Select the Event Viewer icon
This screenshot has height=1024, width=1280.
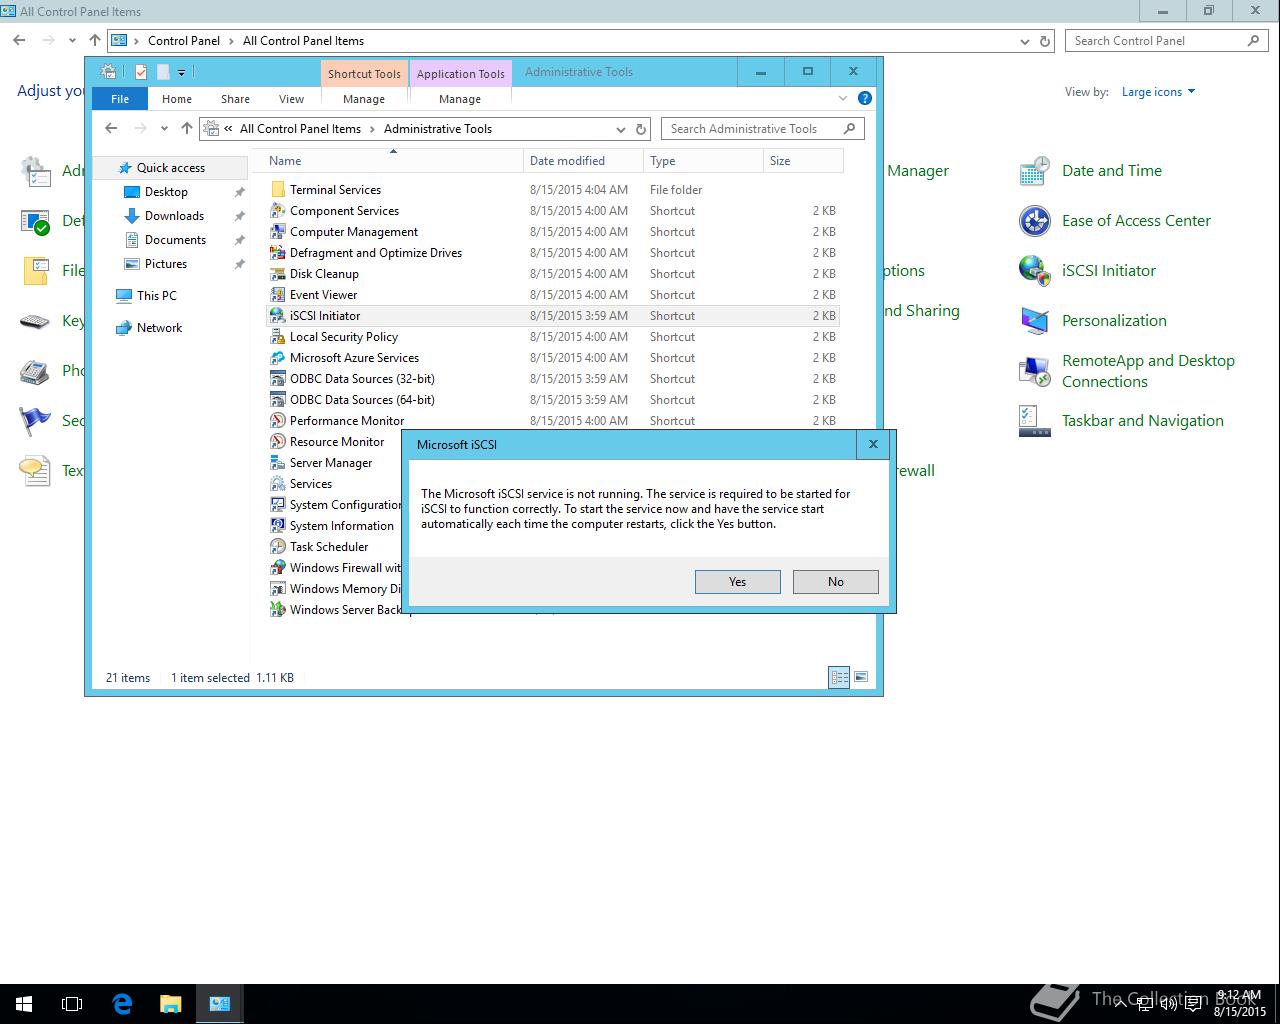278,295
